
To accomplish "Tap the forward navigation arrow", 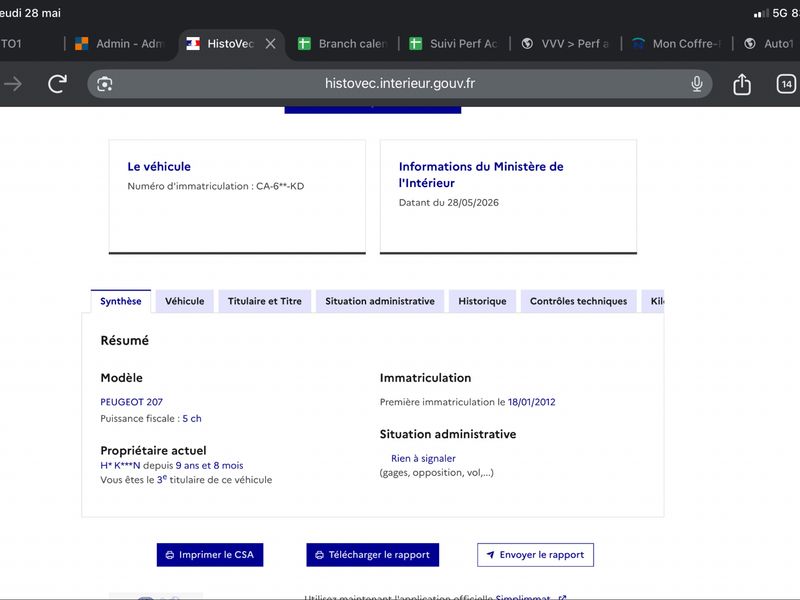I will pos(13,84).
